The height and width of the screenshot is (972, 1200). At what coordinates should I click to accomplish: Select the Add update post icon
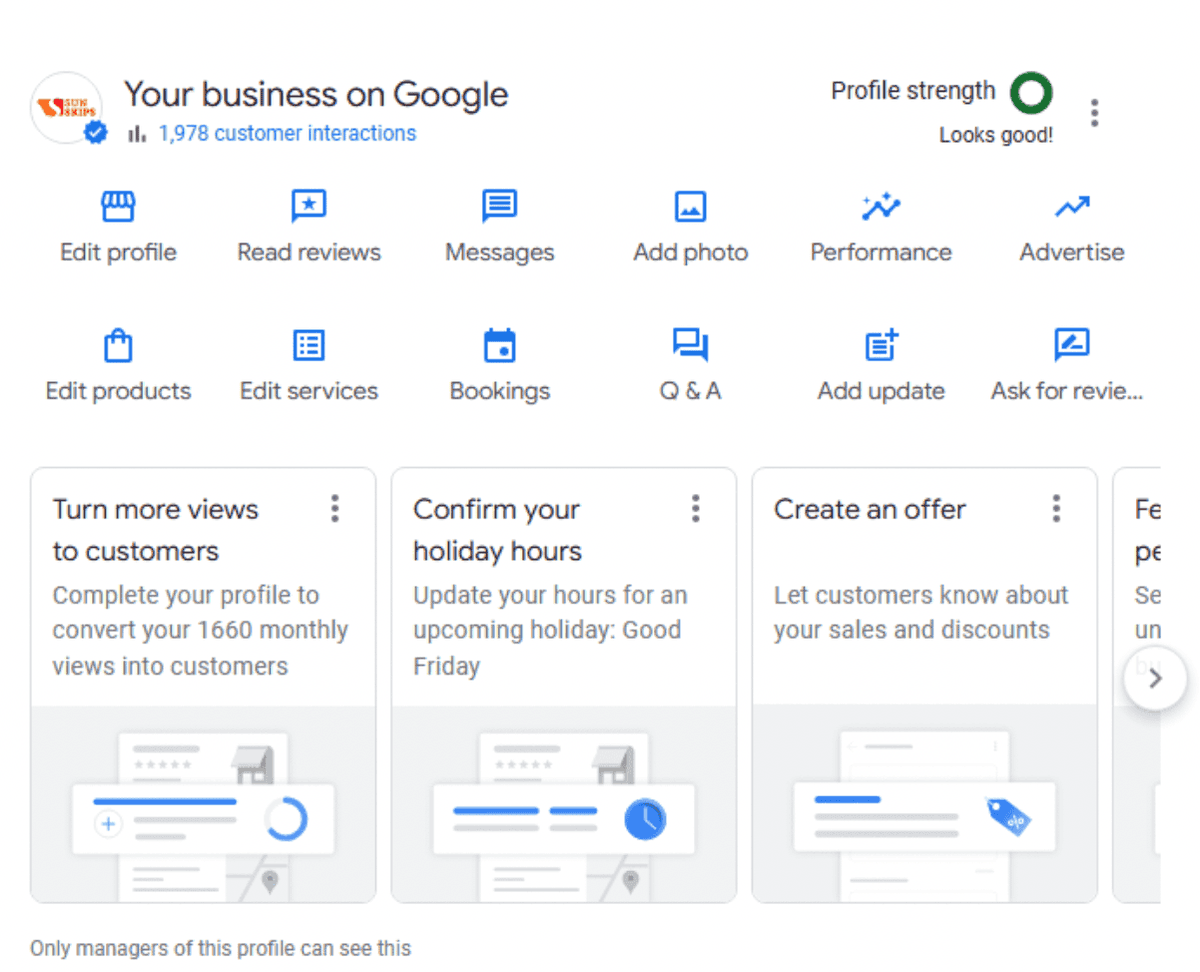[x=881, y=345]
